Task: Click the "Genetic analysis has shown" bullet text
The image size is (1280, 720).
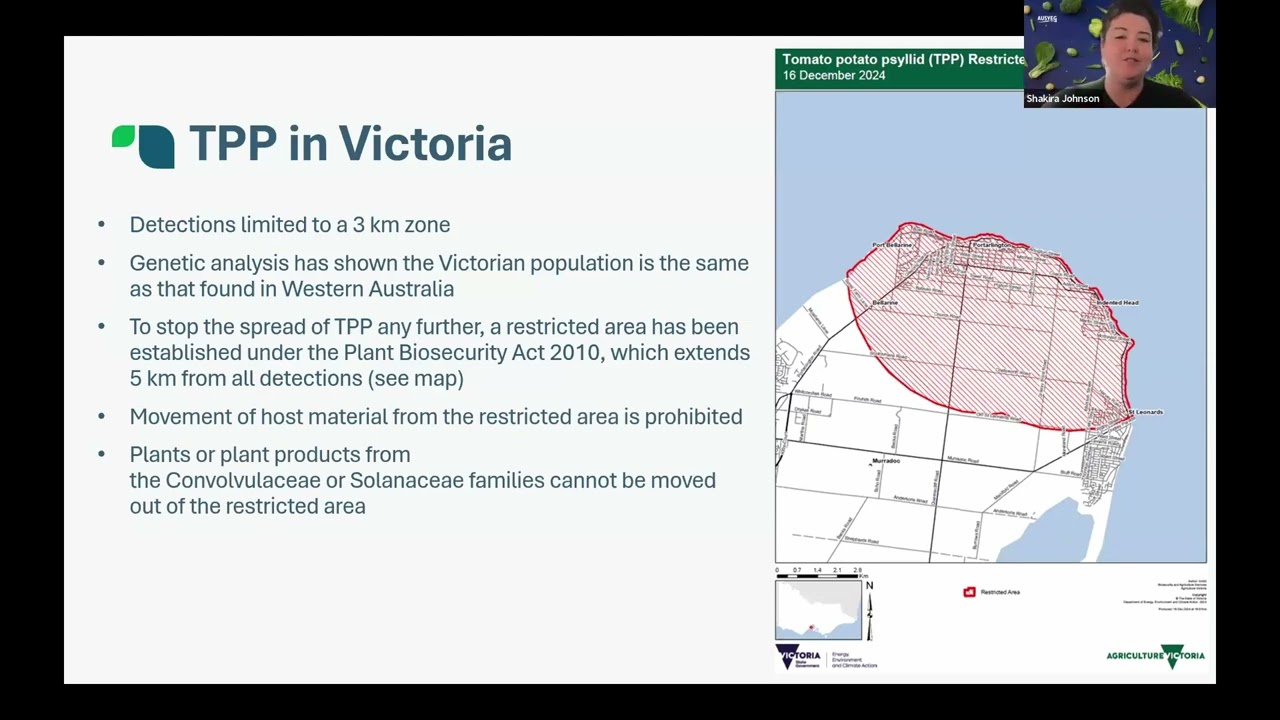Action: point(439,276)
